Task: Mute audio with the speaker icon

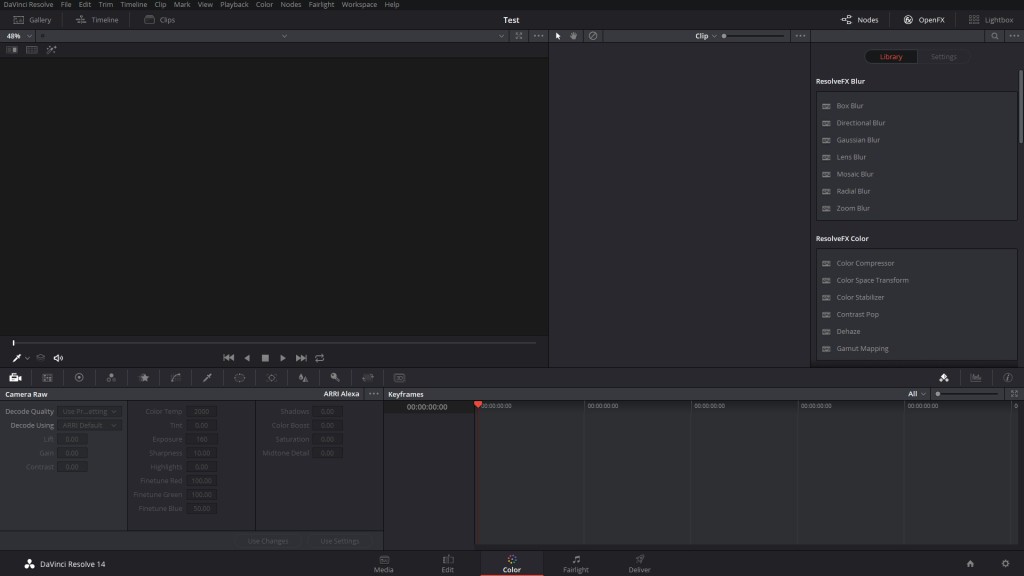Action: (x=58, y=358)
